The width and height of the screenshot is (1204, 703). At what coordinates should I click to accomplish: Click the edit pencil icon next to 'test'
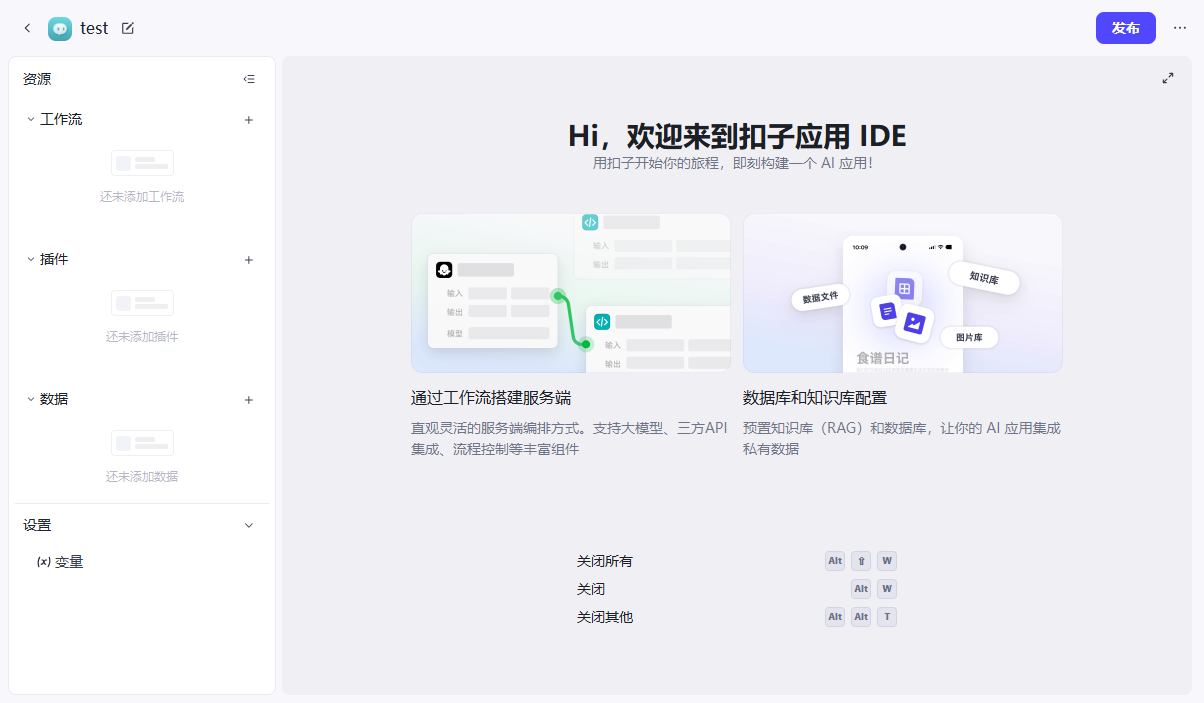tap(127, 28)
